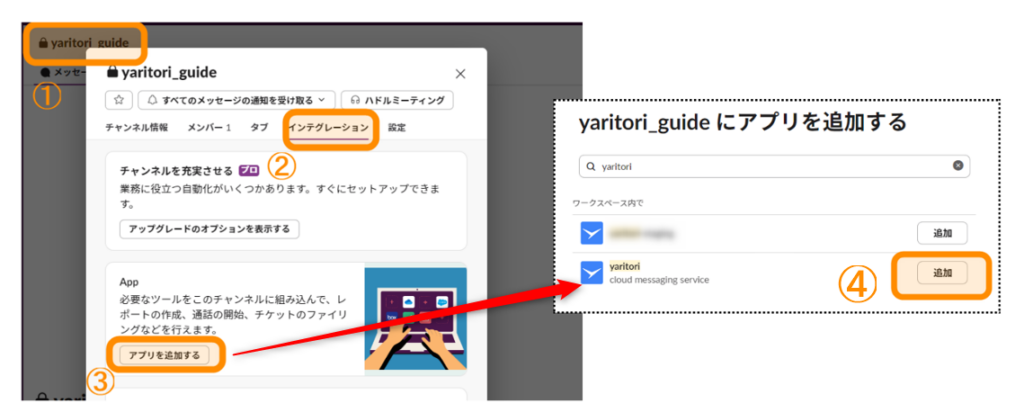Click アップグレードのオプションを表示する button
The height and width of the screenshot is (412, 1024).
[x=208, y=229]
